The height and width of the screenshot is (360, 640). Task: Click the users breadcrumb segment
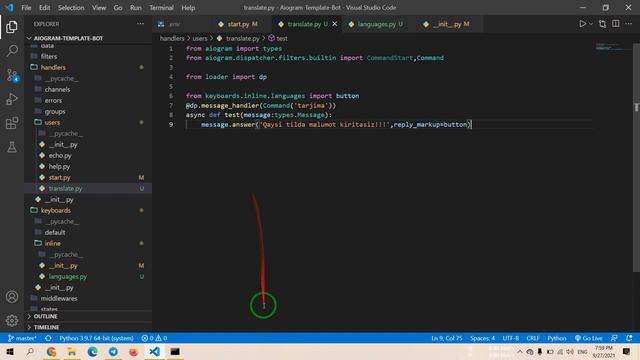click(200, 38)
